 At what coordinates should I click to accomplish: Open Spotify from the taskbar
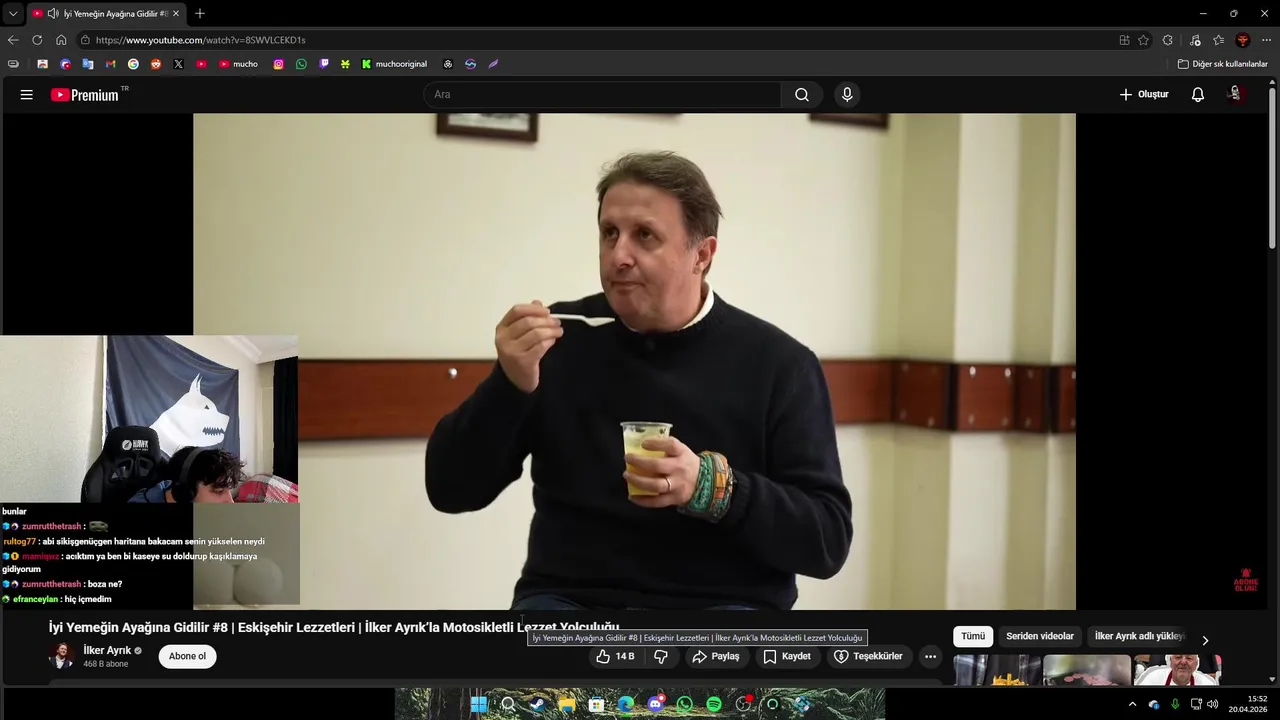pos(714,704)
